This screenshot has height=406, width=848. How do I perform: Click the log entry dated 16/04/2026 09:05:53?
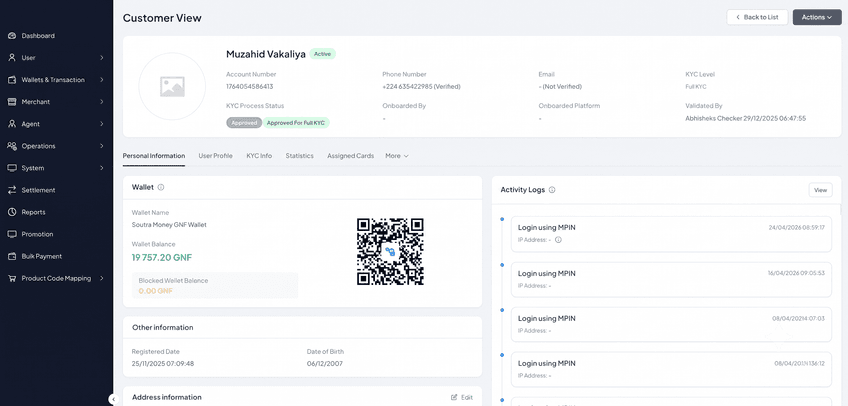(671, 279)
